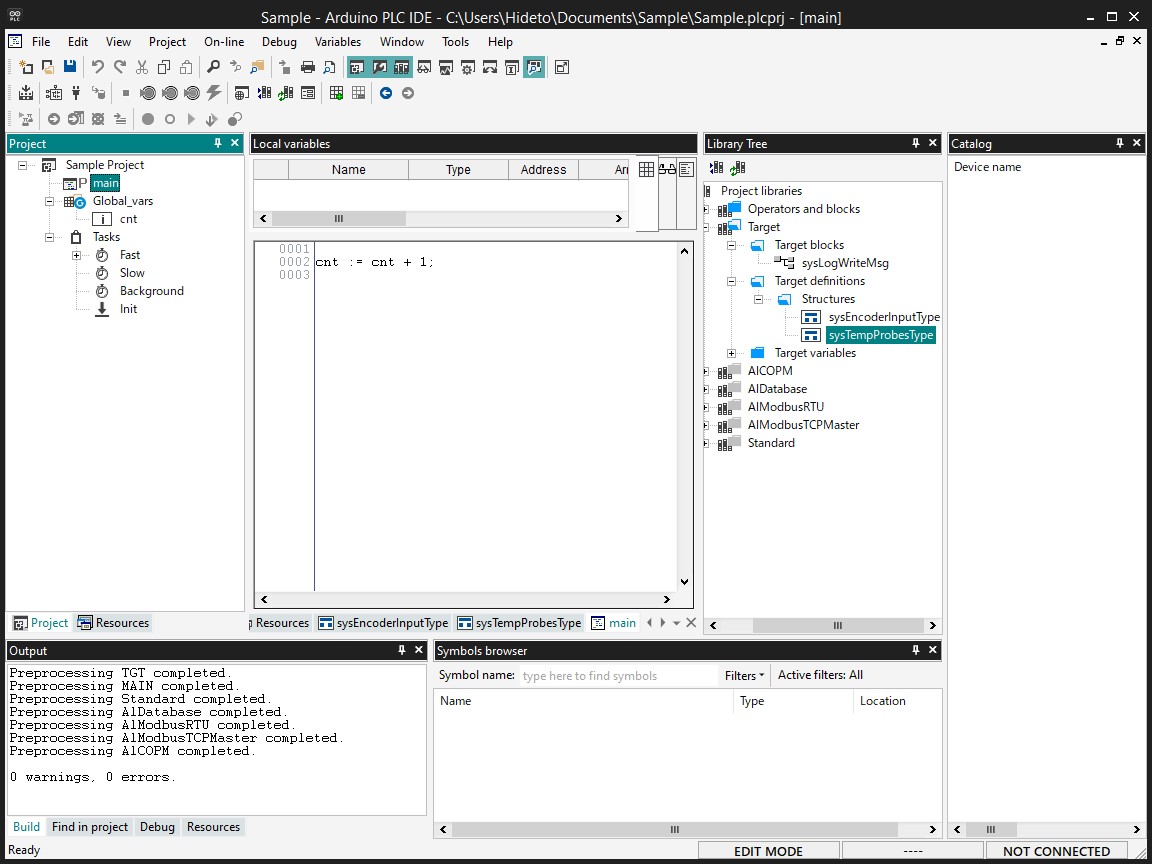This screenshot has height=864, width=1152.
Task: Click the EDIT MODE button in the status bar
Action: point(768,850)
